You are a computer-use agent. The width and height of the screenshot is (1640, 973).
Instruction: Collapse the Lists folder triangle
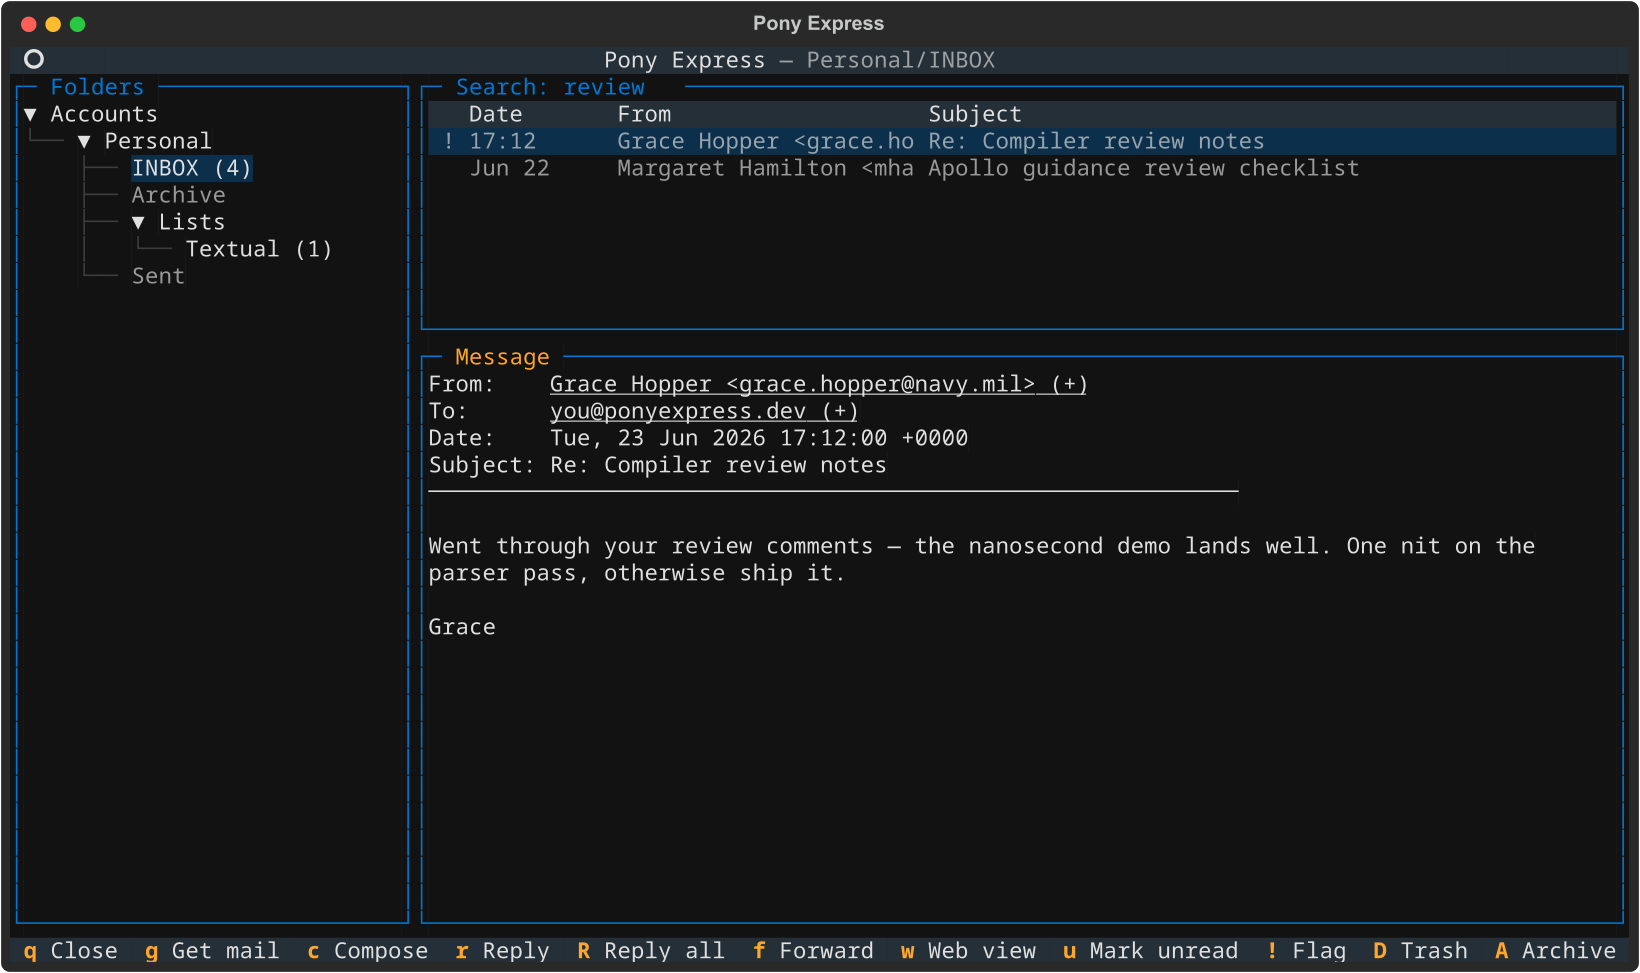138,223
